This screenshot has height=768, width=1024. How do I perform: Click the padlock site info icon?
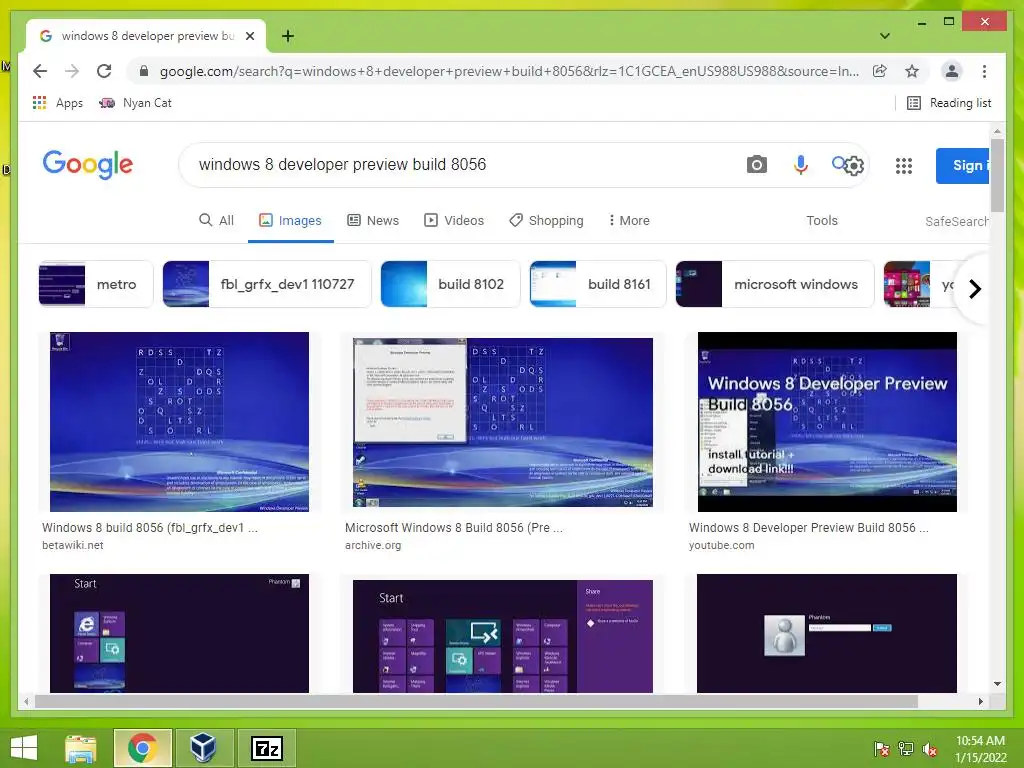pyautogui.click(x=144, y=71)
